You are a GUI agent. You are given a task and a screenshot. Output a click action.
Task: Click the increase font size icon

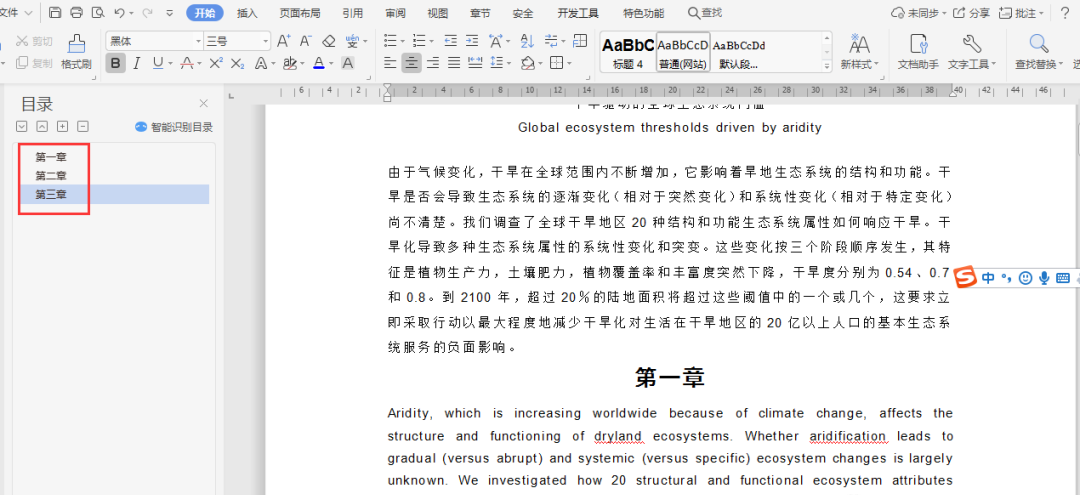(x=284, y=41)
